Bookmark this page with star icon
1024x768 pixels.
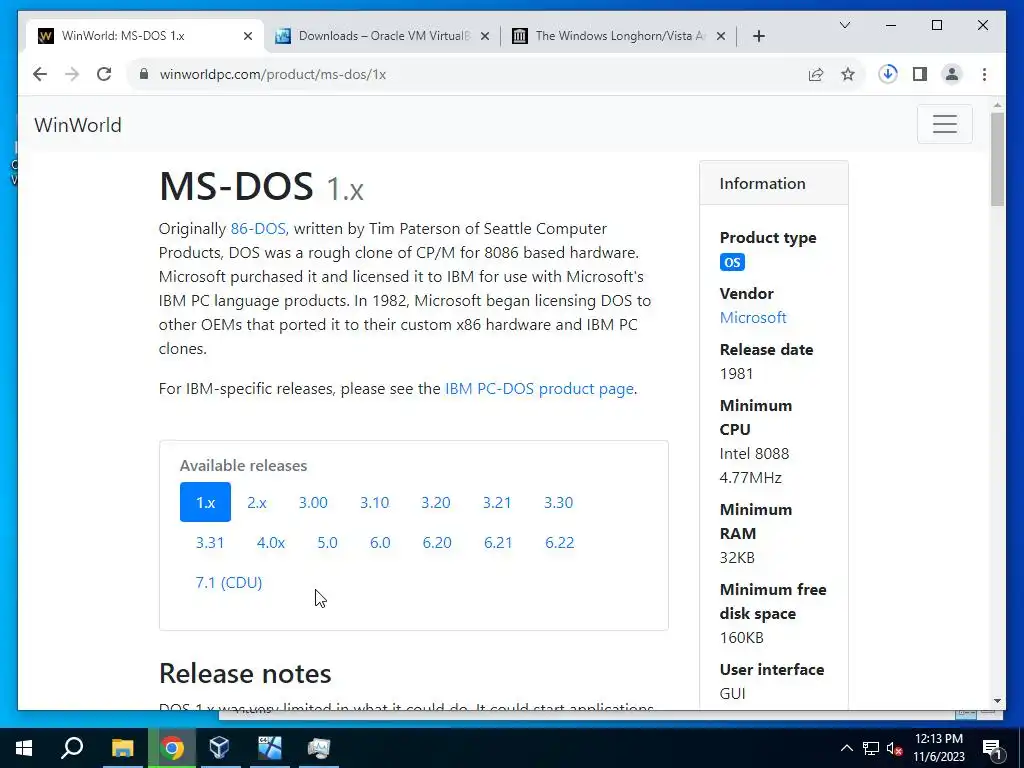tap(848, 74)
